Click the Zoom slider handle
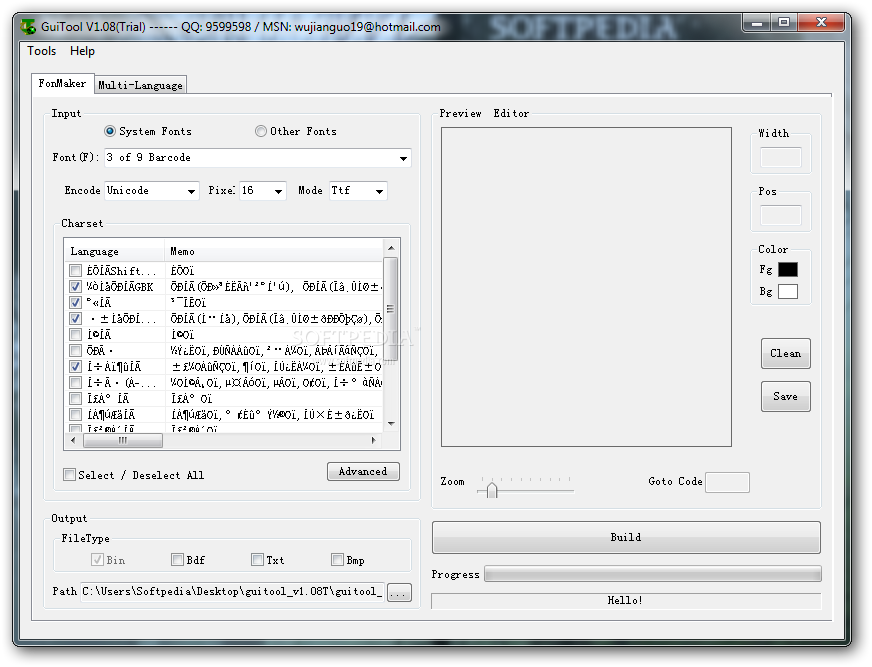This screenshot has height=667, width=872. (x=492, y=490)
